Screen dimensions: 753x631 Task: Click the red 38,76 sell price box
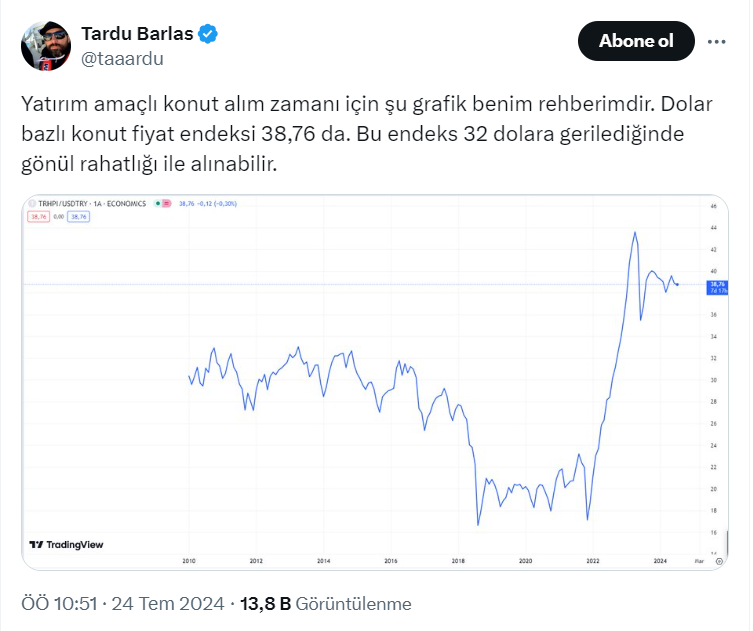click(x=41, y=216)
